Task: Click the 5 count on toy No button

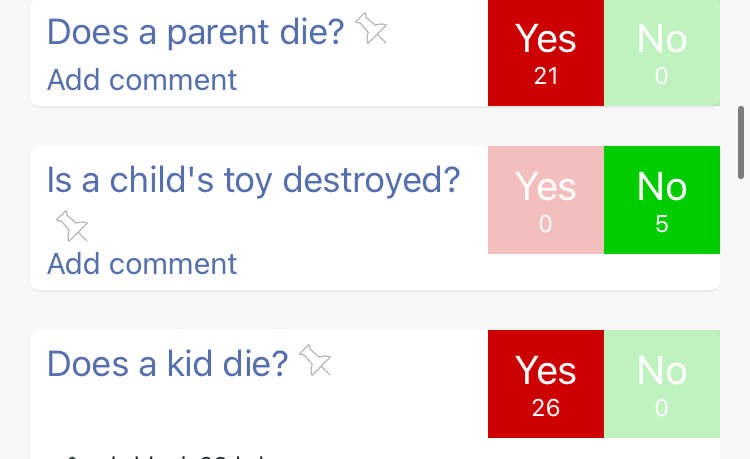Action: tap(662, 224)
